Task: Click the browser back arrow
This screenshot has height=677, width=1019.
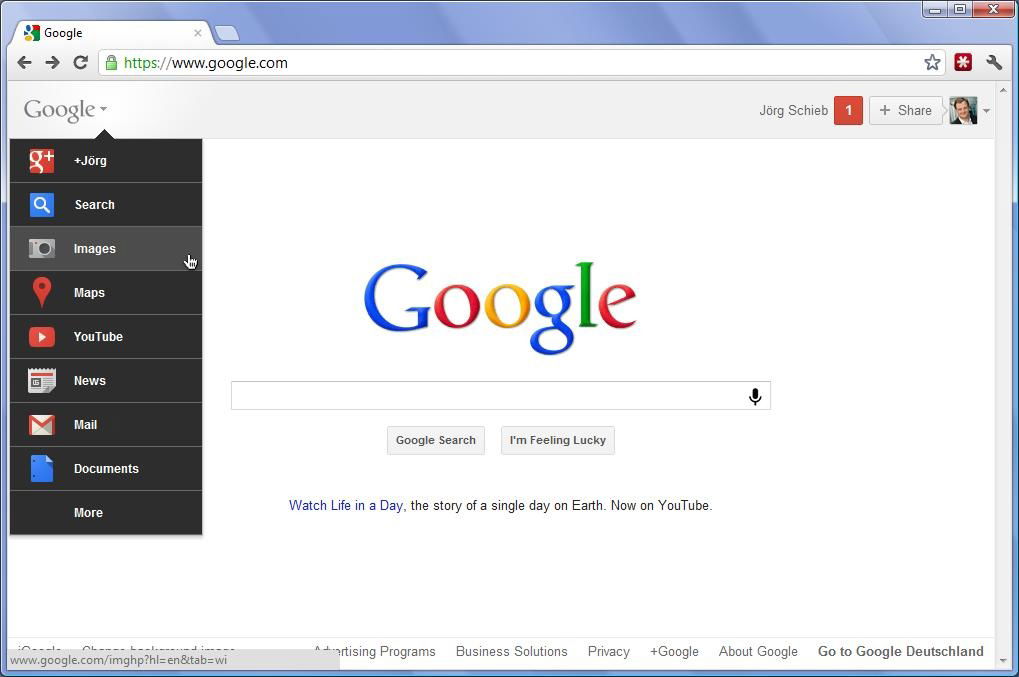Action: tap(24, 62)
